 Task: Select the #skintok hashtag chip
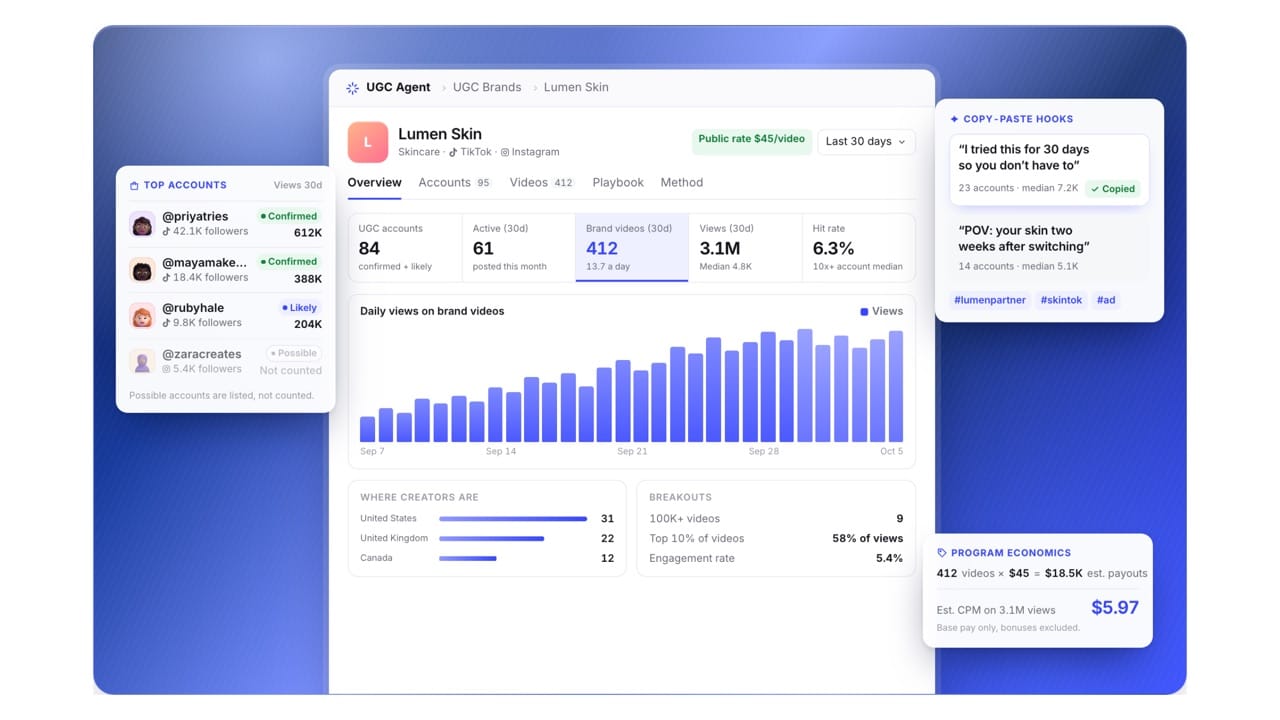point(1061,300)
